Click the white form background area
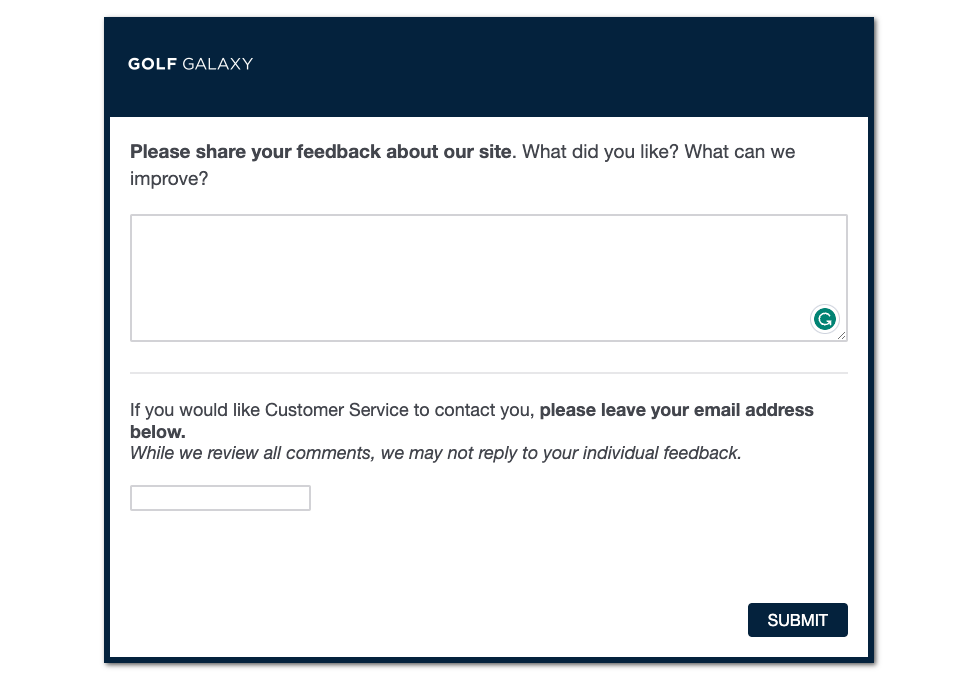Screen dimensions: 972x691 [x=488, y=560]
